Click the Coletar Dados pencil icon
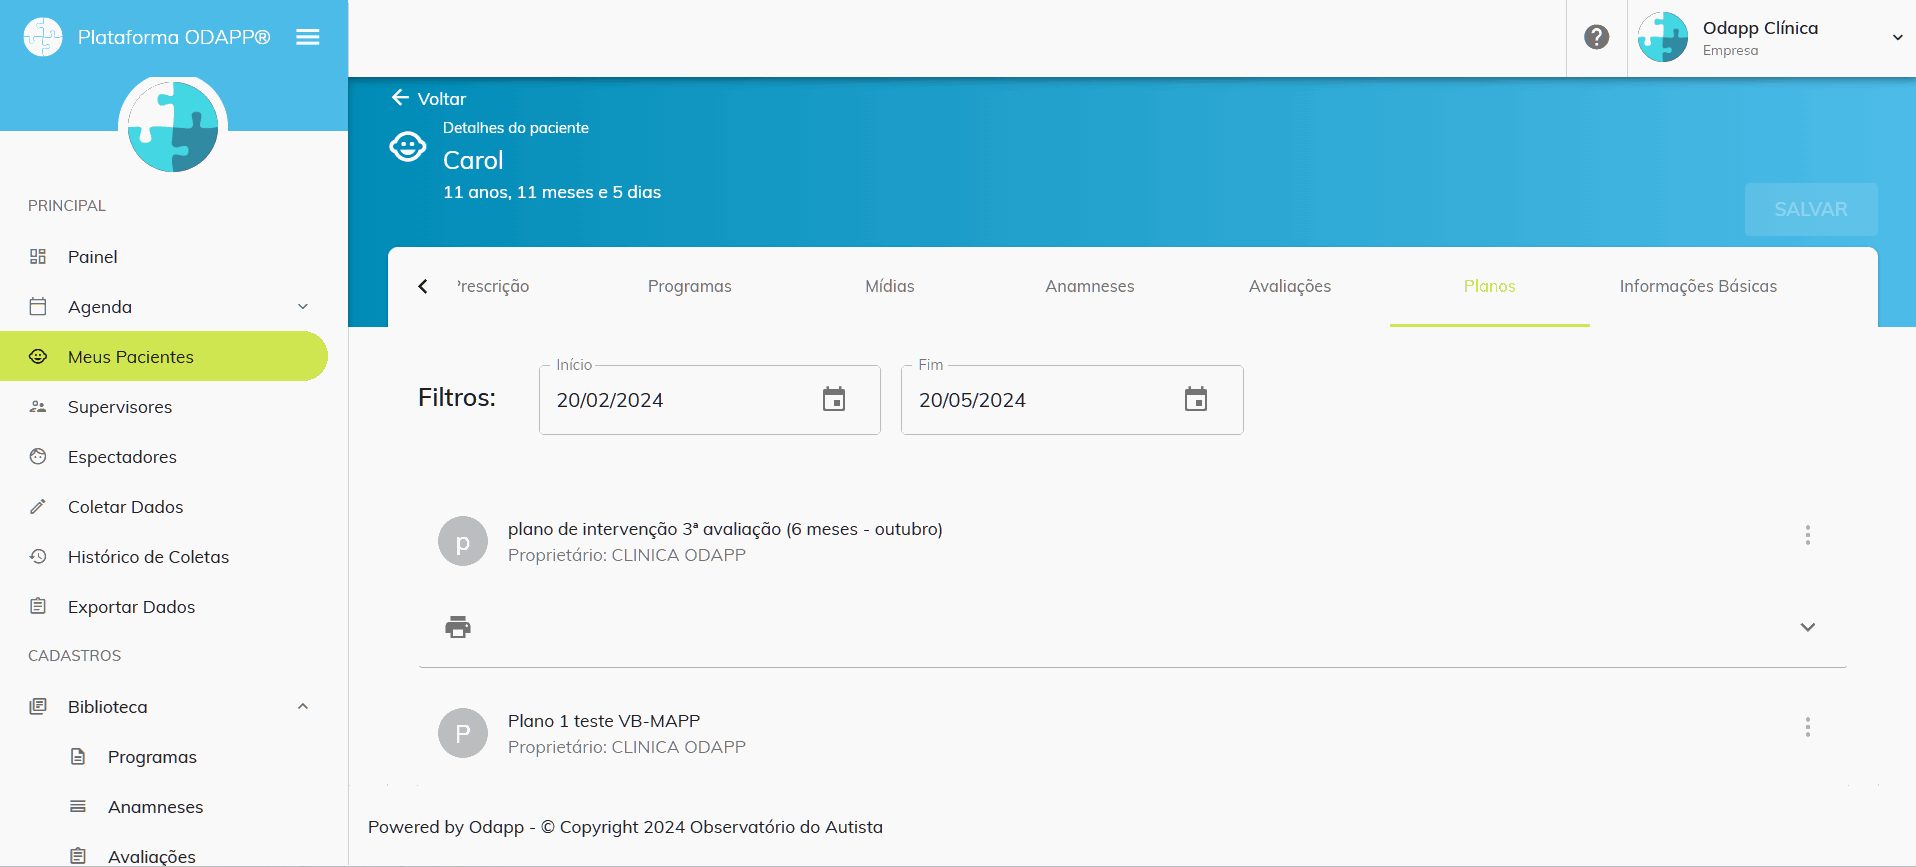Viewport: 1916px width, 867px height. click(x=38, y=506)
